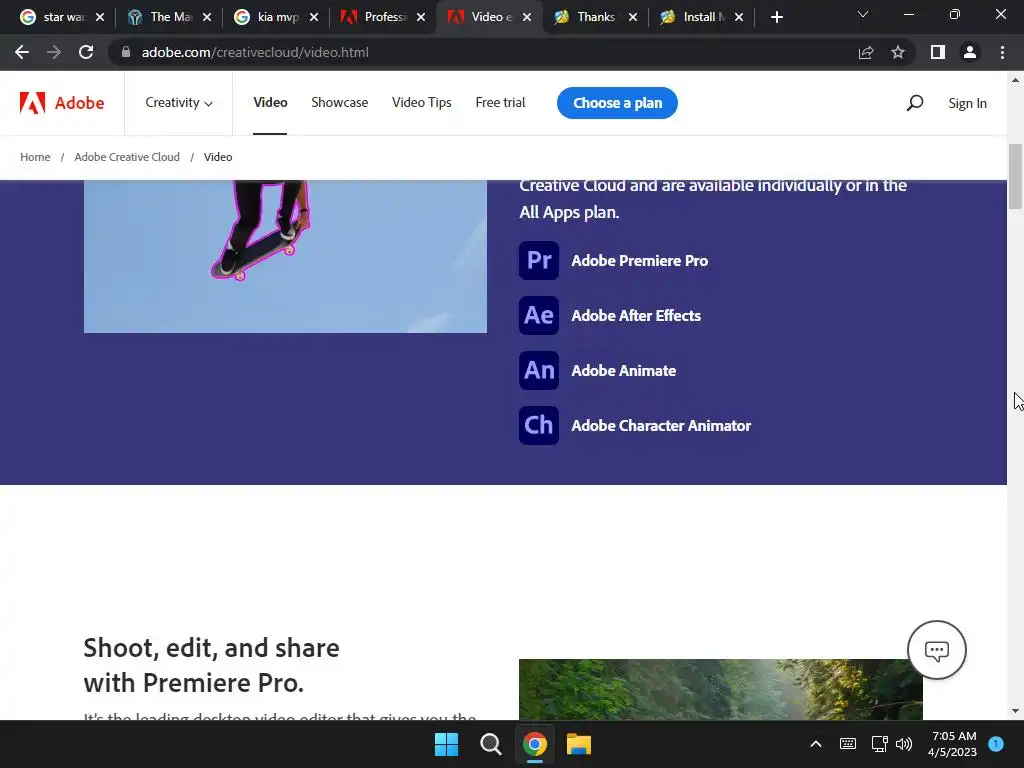Reload the page with refresh icon
Image resolution: width=1024 pixels, height=768 pixels.
86,52
